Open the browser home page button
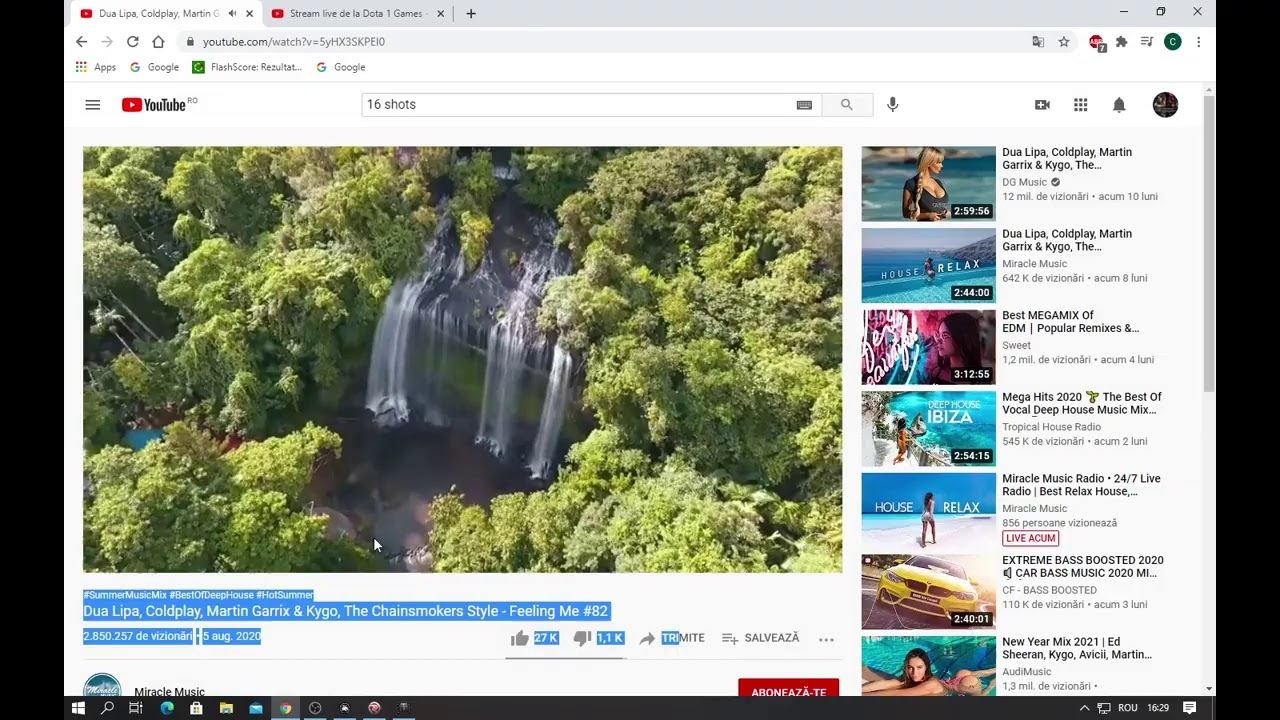This screenshot has height=720, width=1280. pyautogui.click(x=158, y=42)
